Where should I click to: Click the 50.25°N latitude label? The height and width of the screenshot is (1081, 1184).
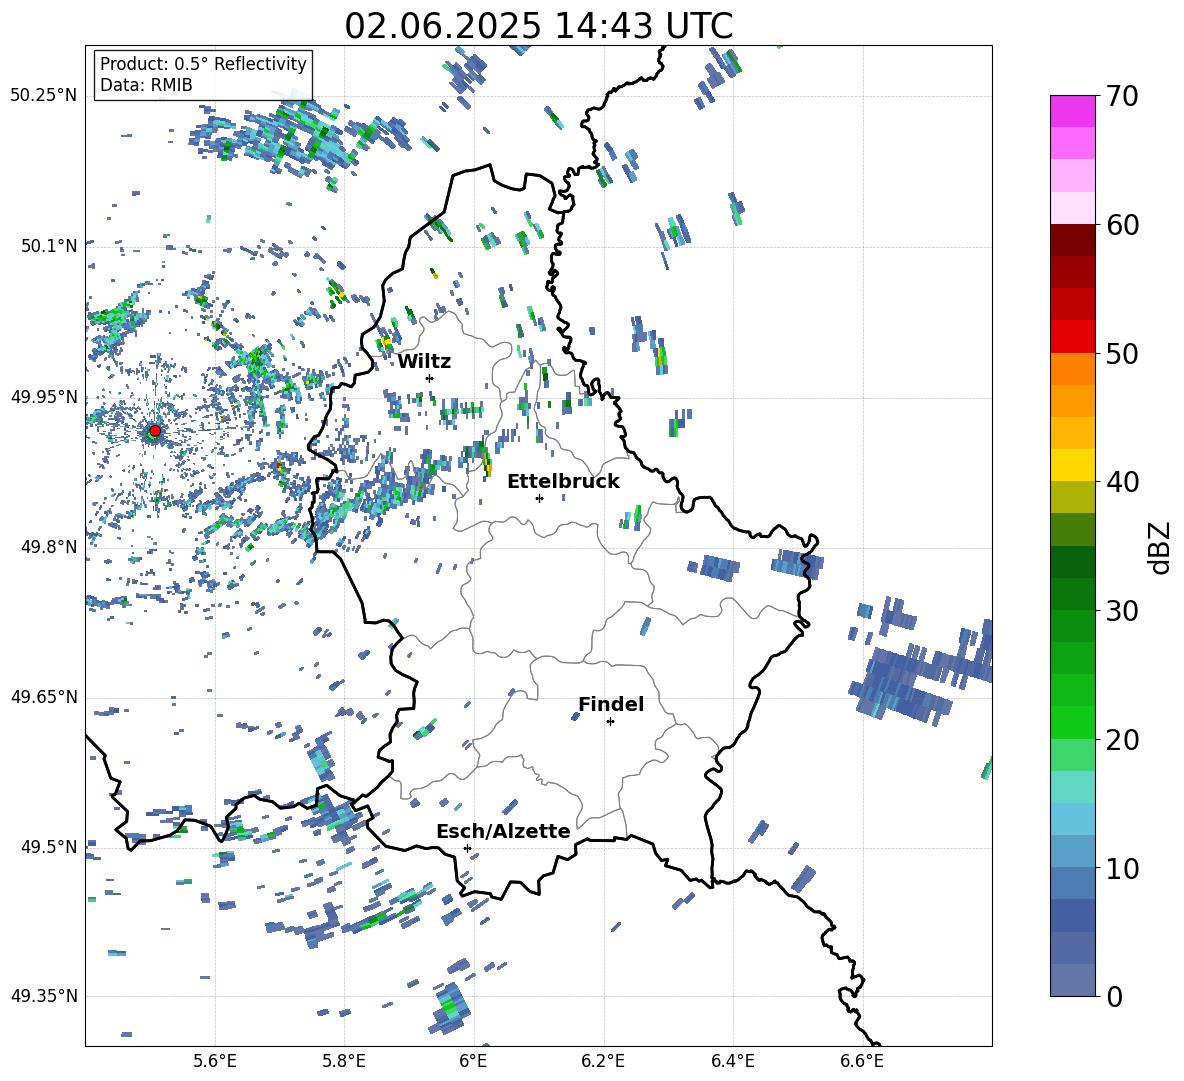(44, 96)
